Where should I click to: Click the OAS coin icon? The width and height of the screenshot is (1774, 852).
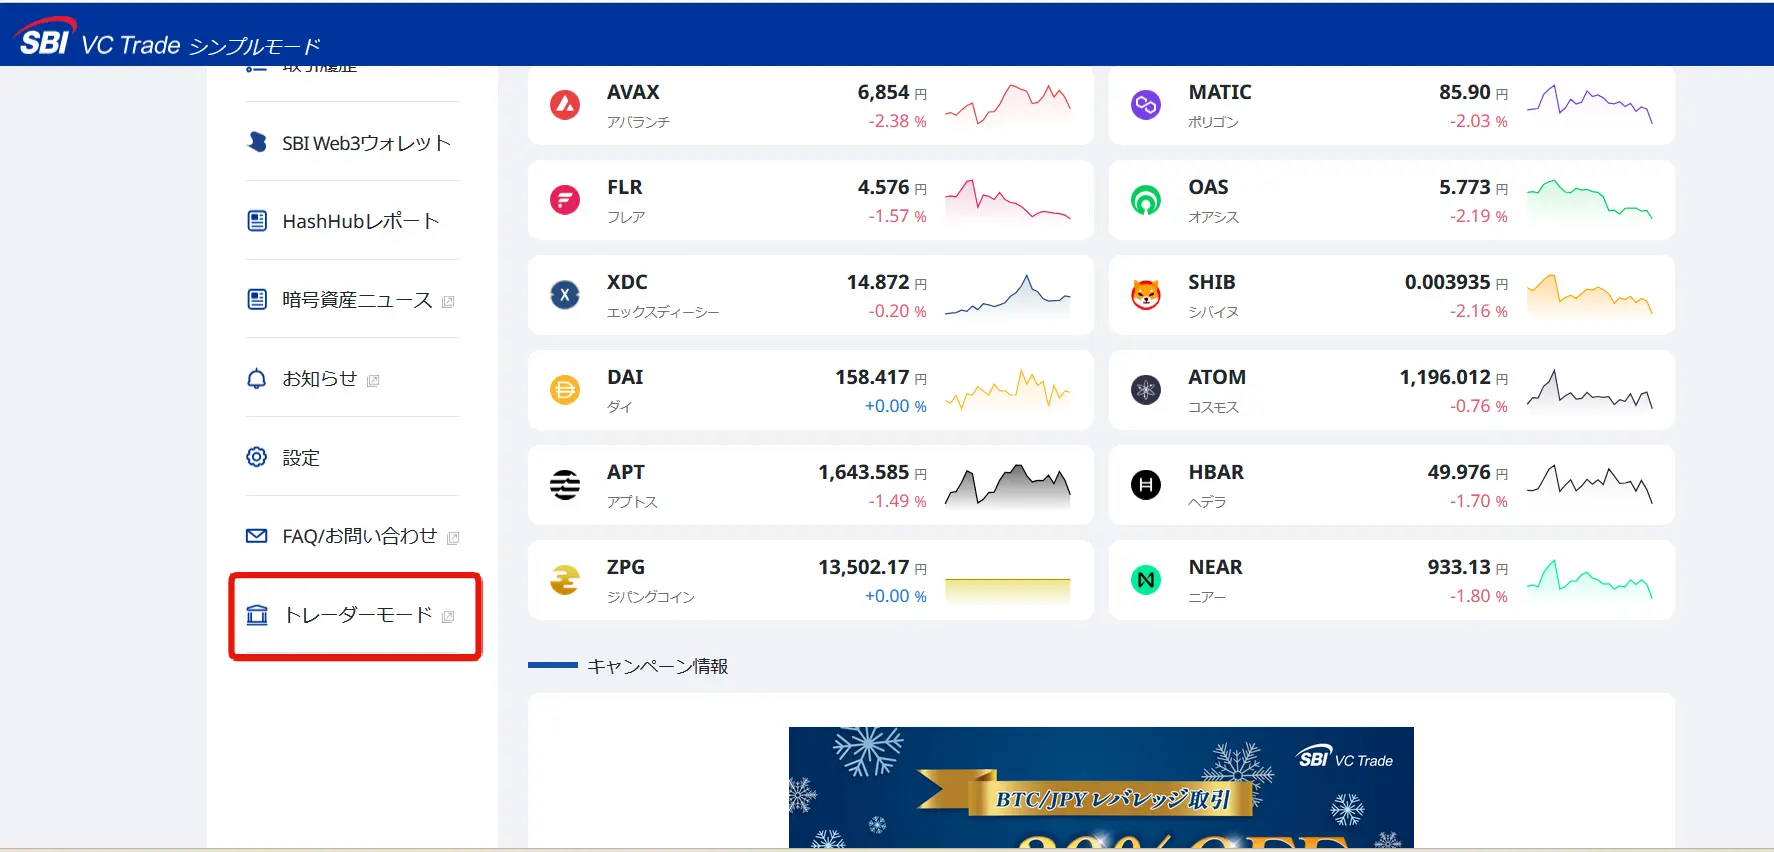tap(1146, 200)
